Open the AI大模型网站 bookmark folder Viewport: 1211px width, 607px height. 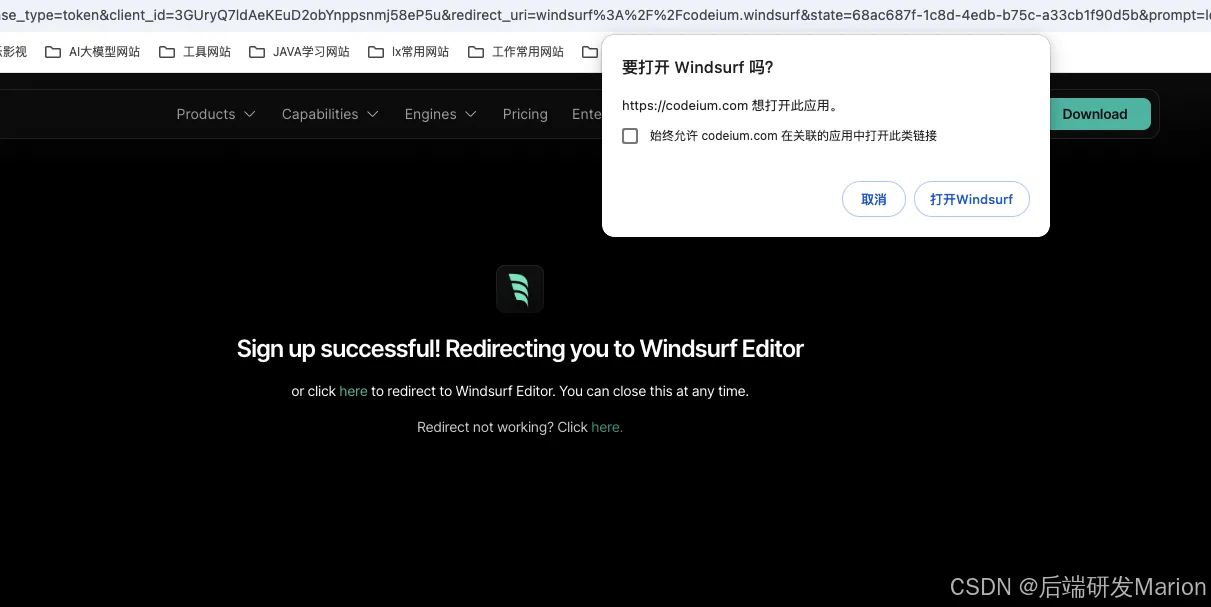(93, 52)
